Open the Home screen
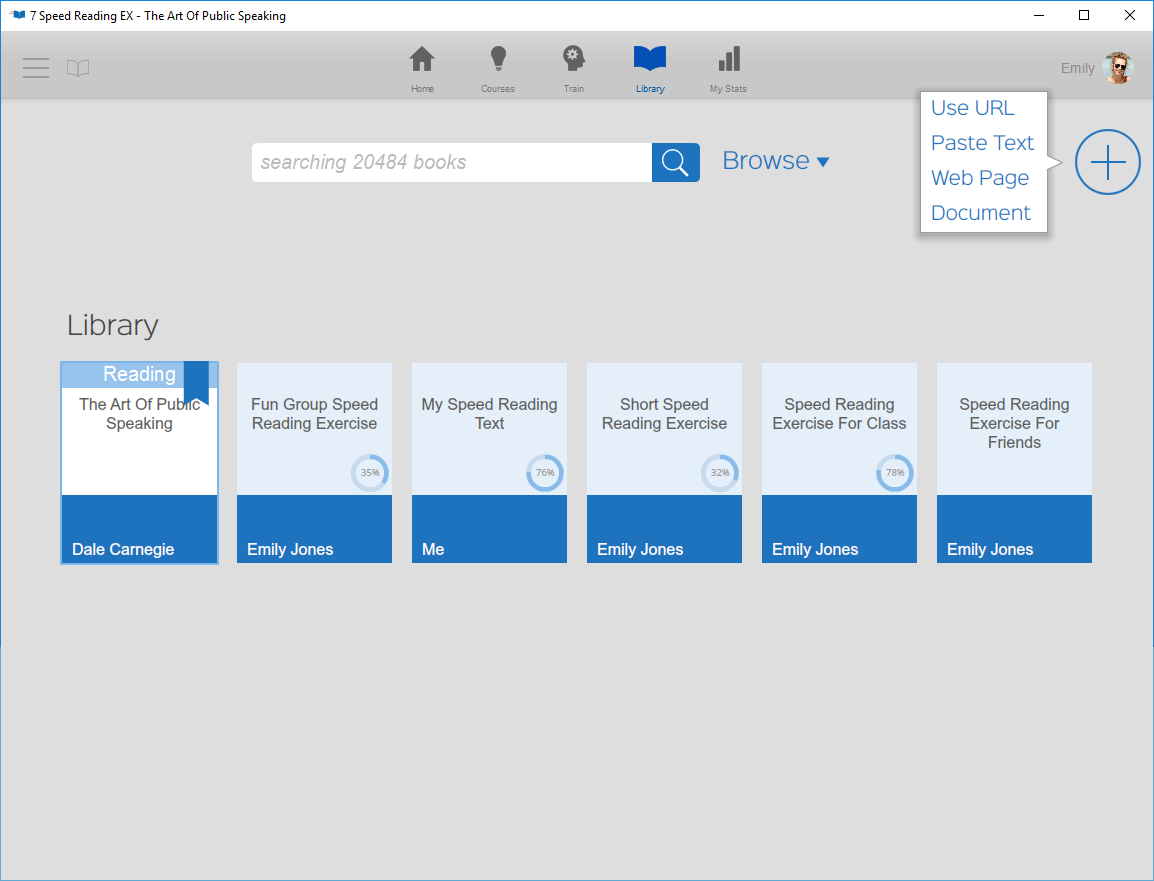The width and height of the screenshot is (1154, 881). tap(422, 67)
